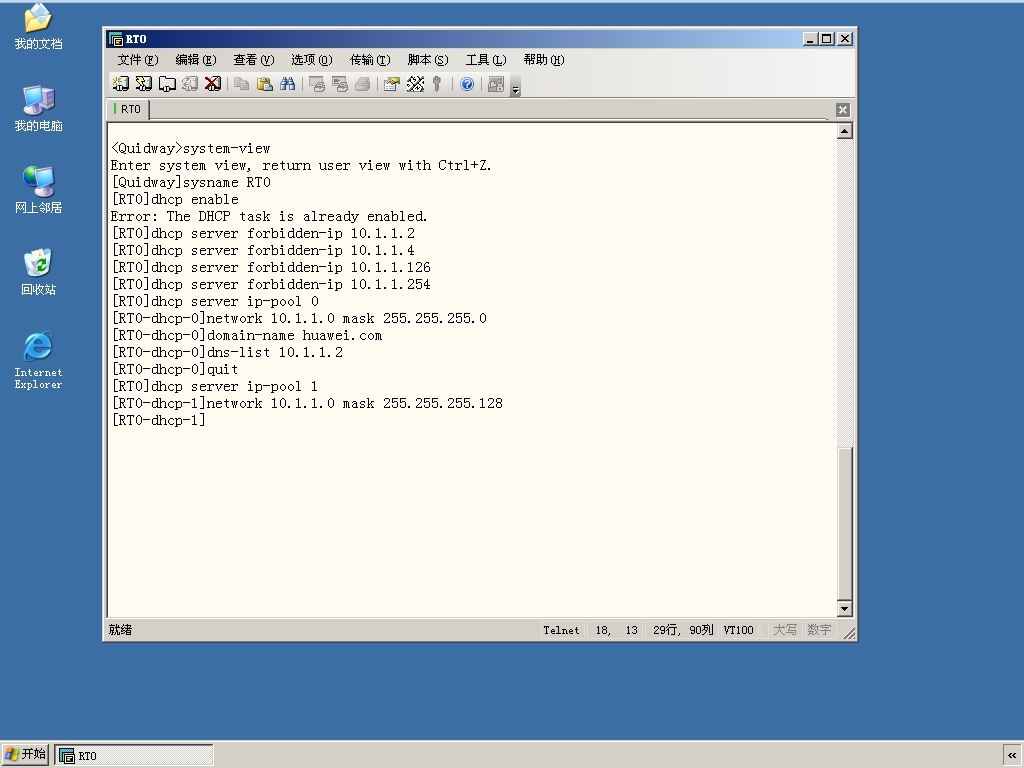Minimize the RT0 window
The width and height of the screenshot is (1024, 768).
tap(810, 39)
